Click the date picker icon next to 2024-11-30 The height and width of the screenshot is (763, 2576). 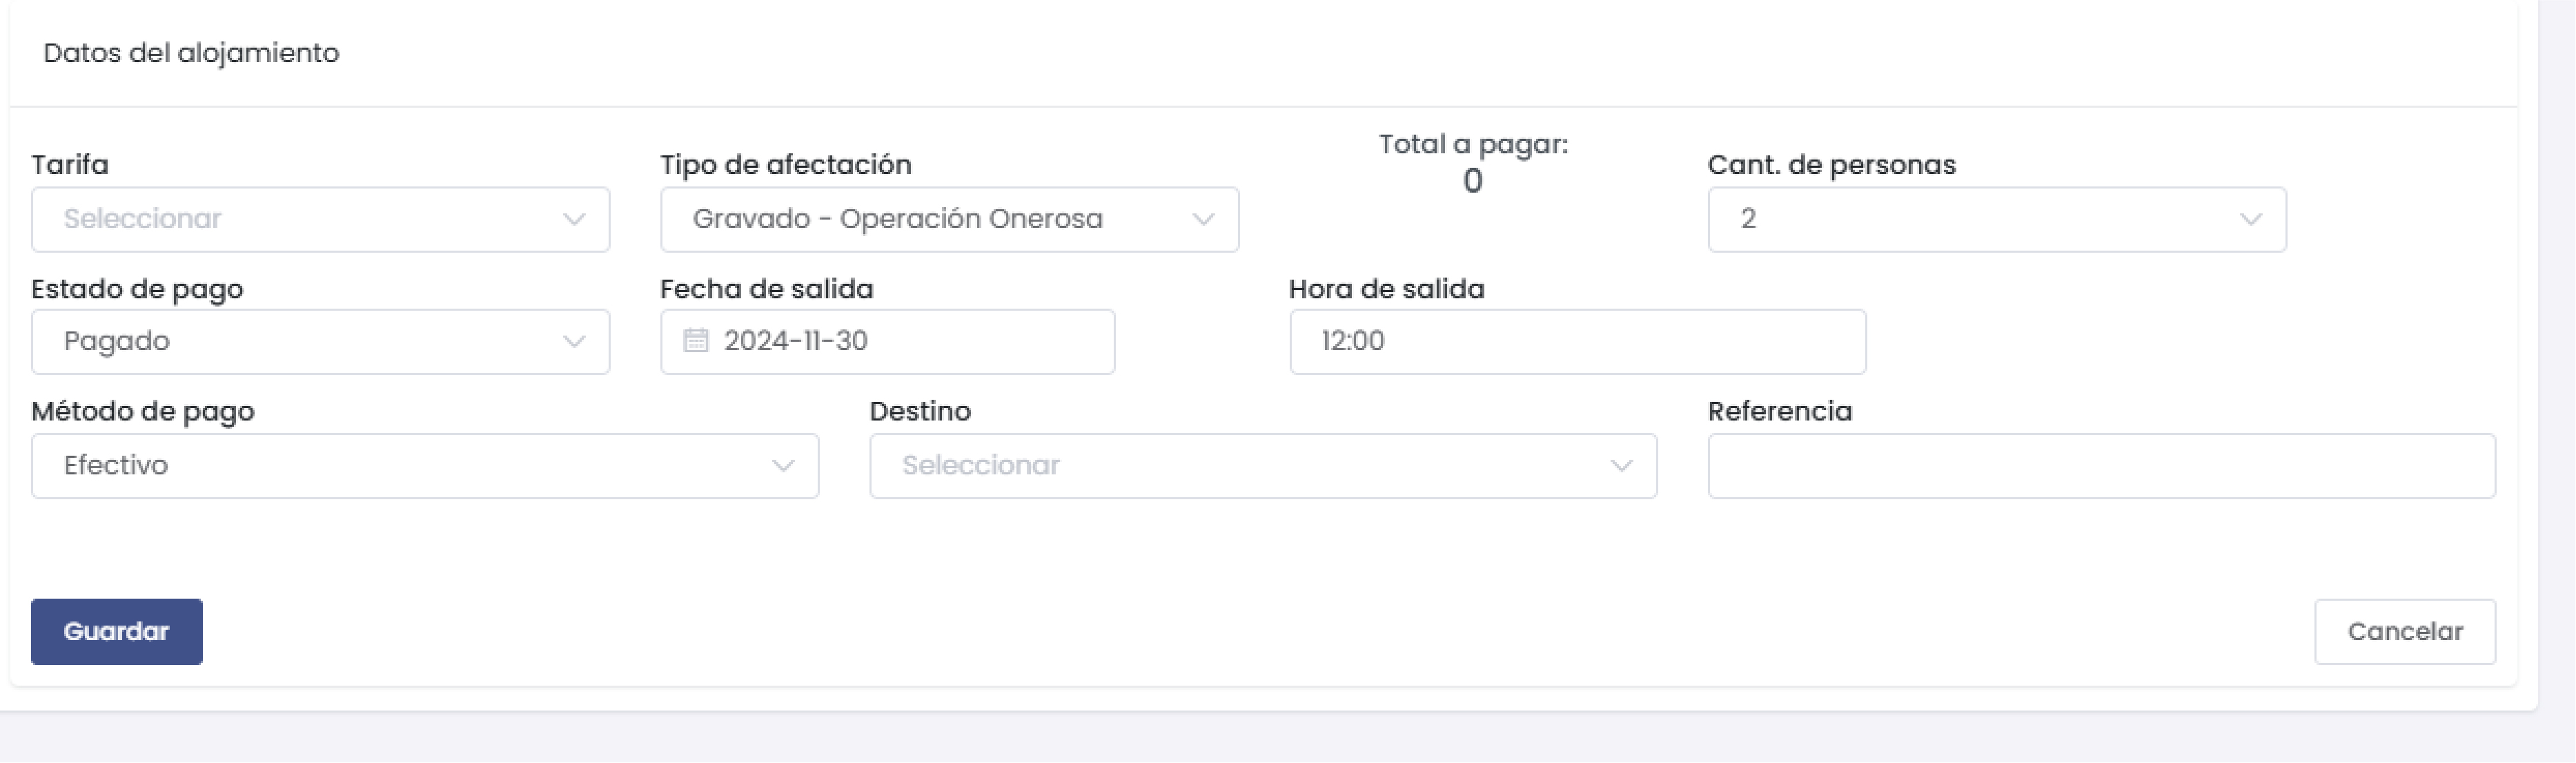pos(692,341)
